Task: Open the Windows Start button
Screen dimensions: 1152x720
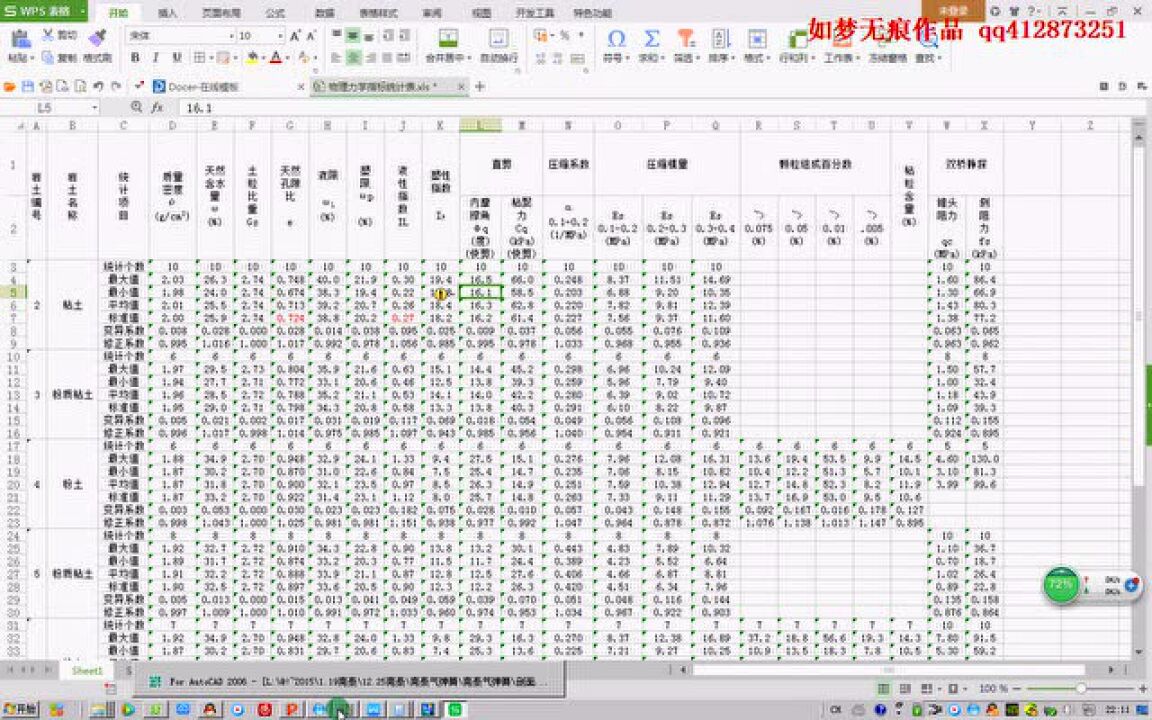Action: (20, 710)
